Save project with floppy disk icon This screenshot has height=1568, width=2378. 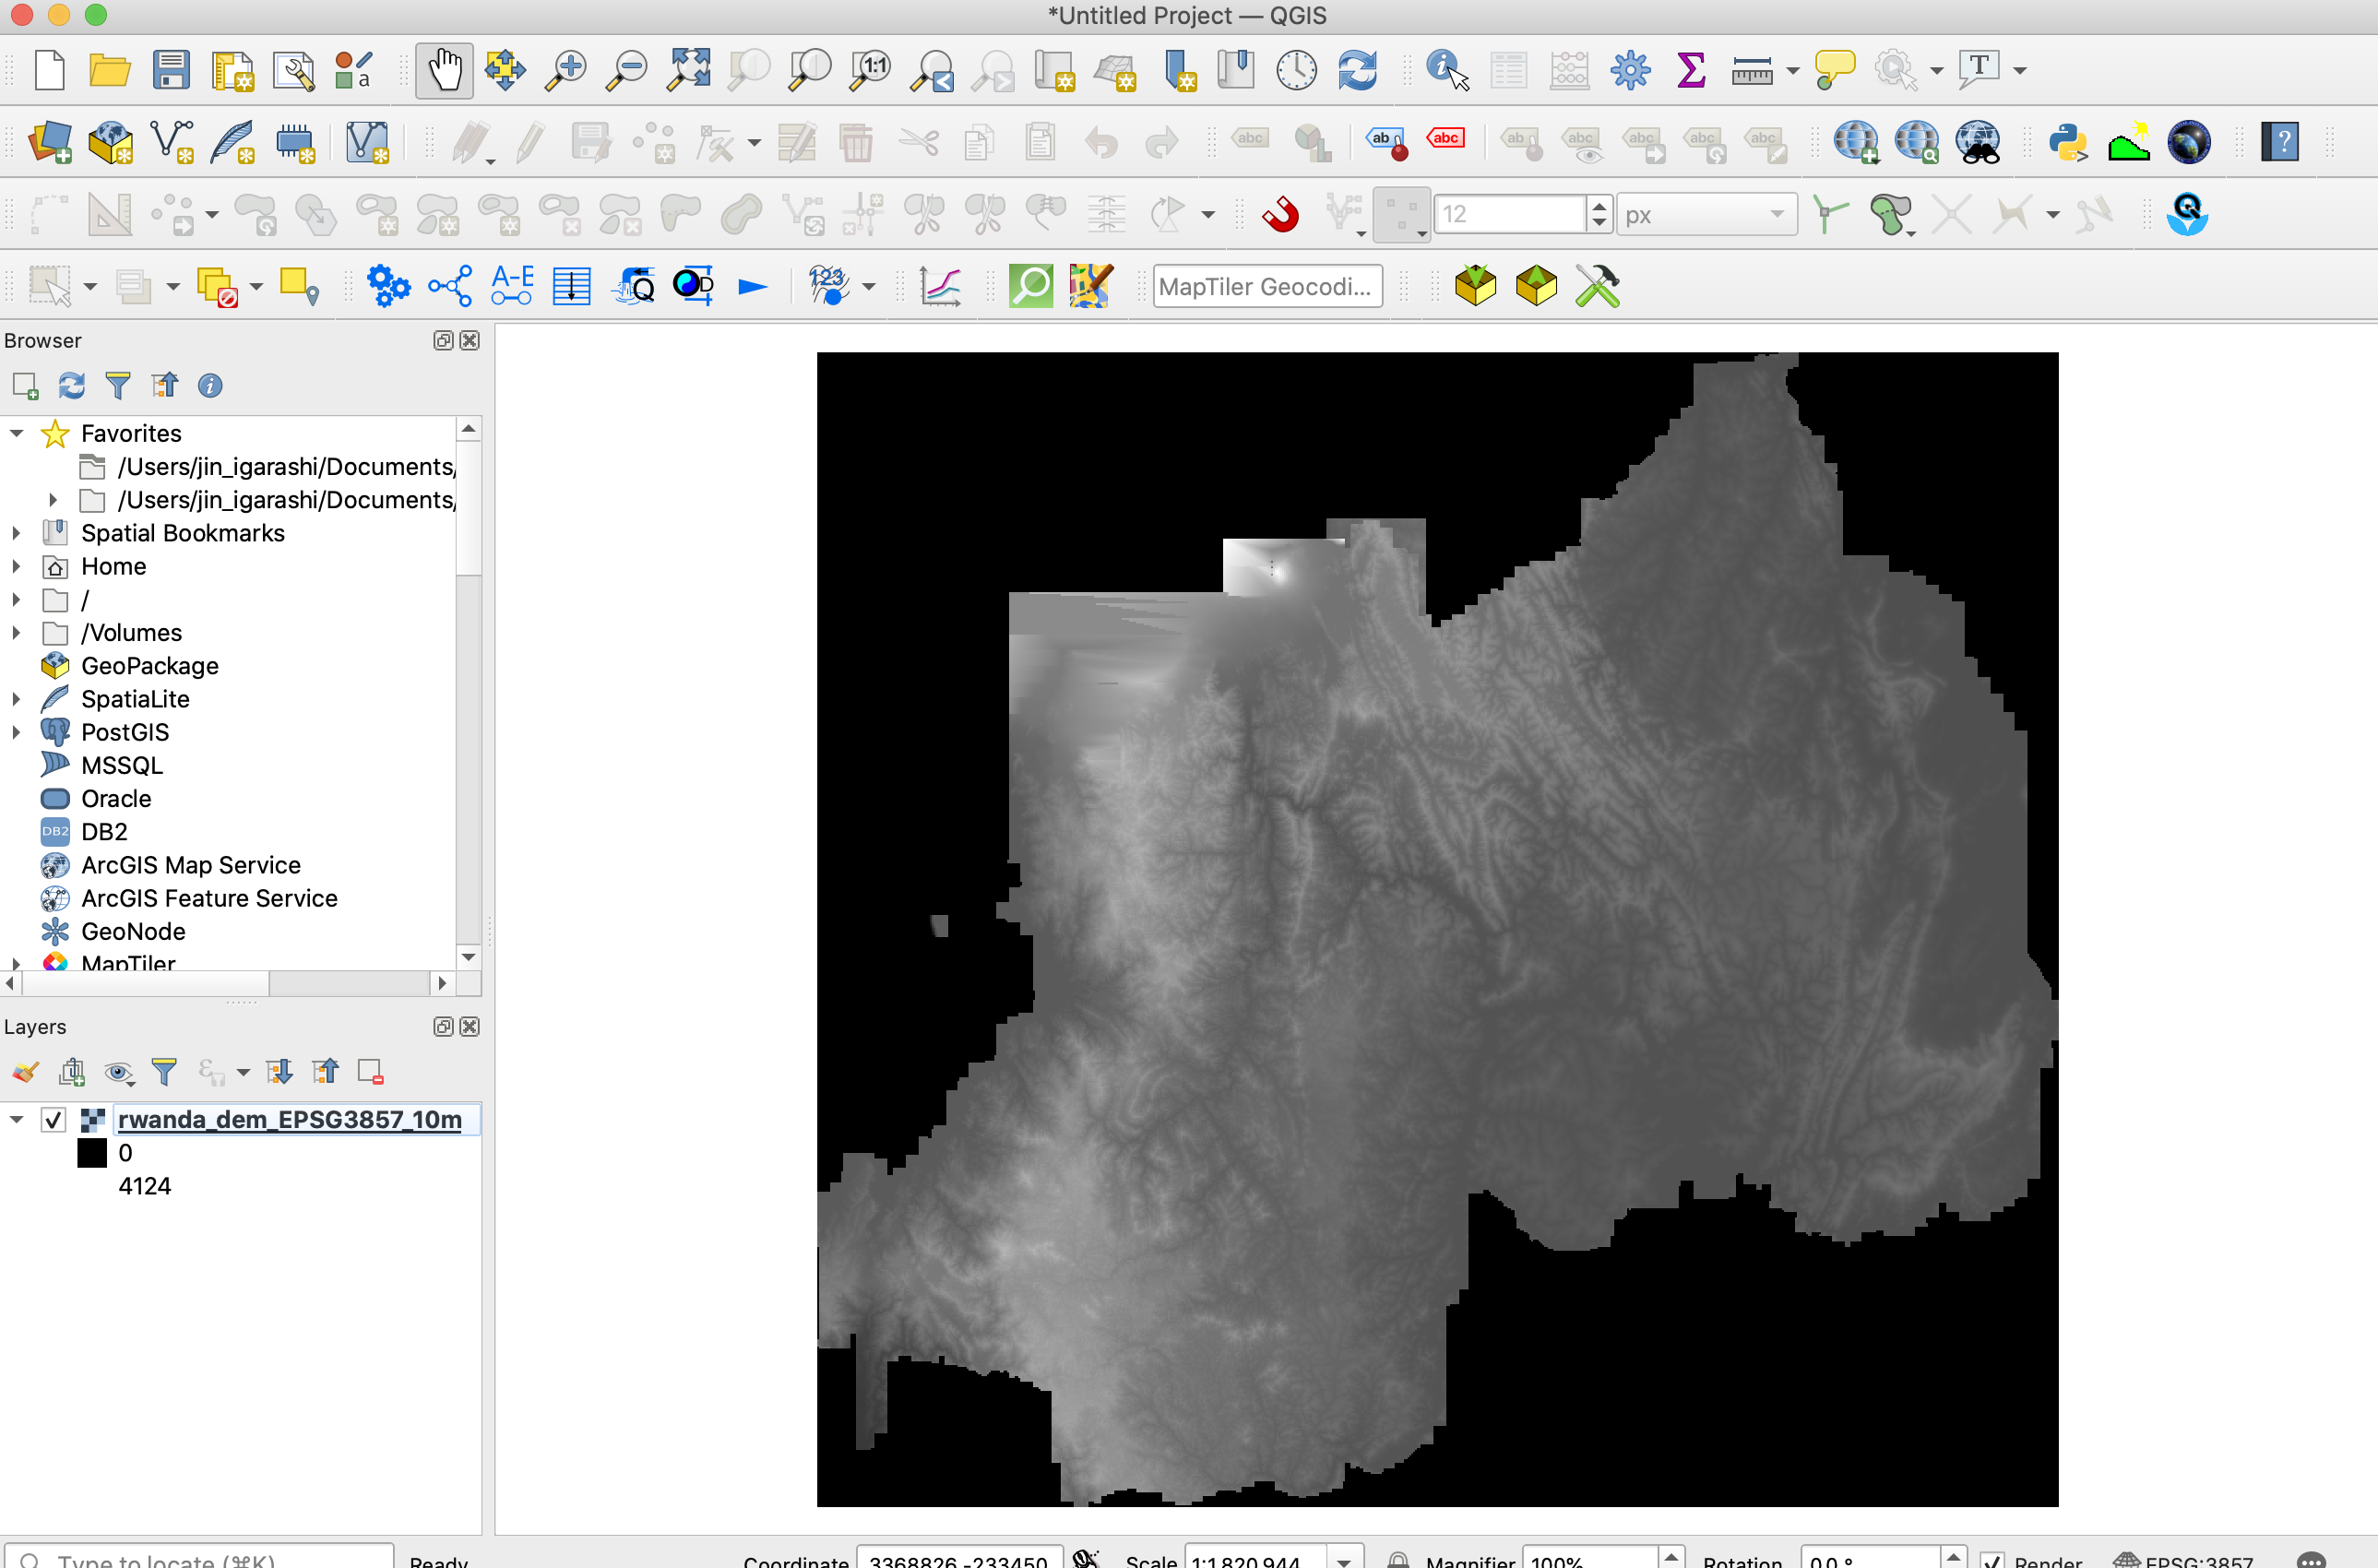click(171, 69)
